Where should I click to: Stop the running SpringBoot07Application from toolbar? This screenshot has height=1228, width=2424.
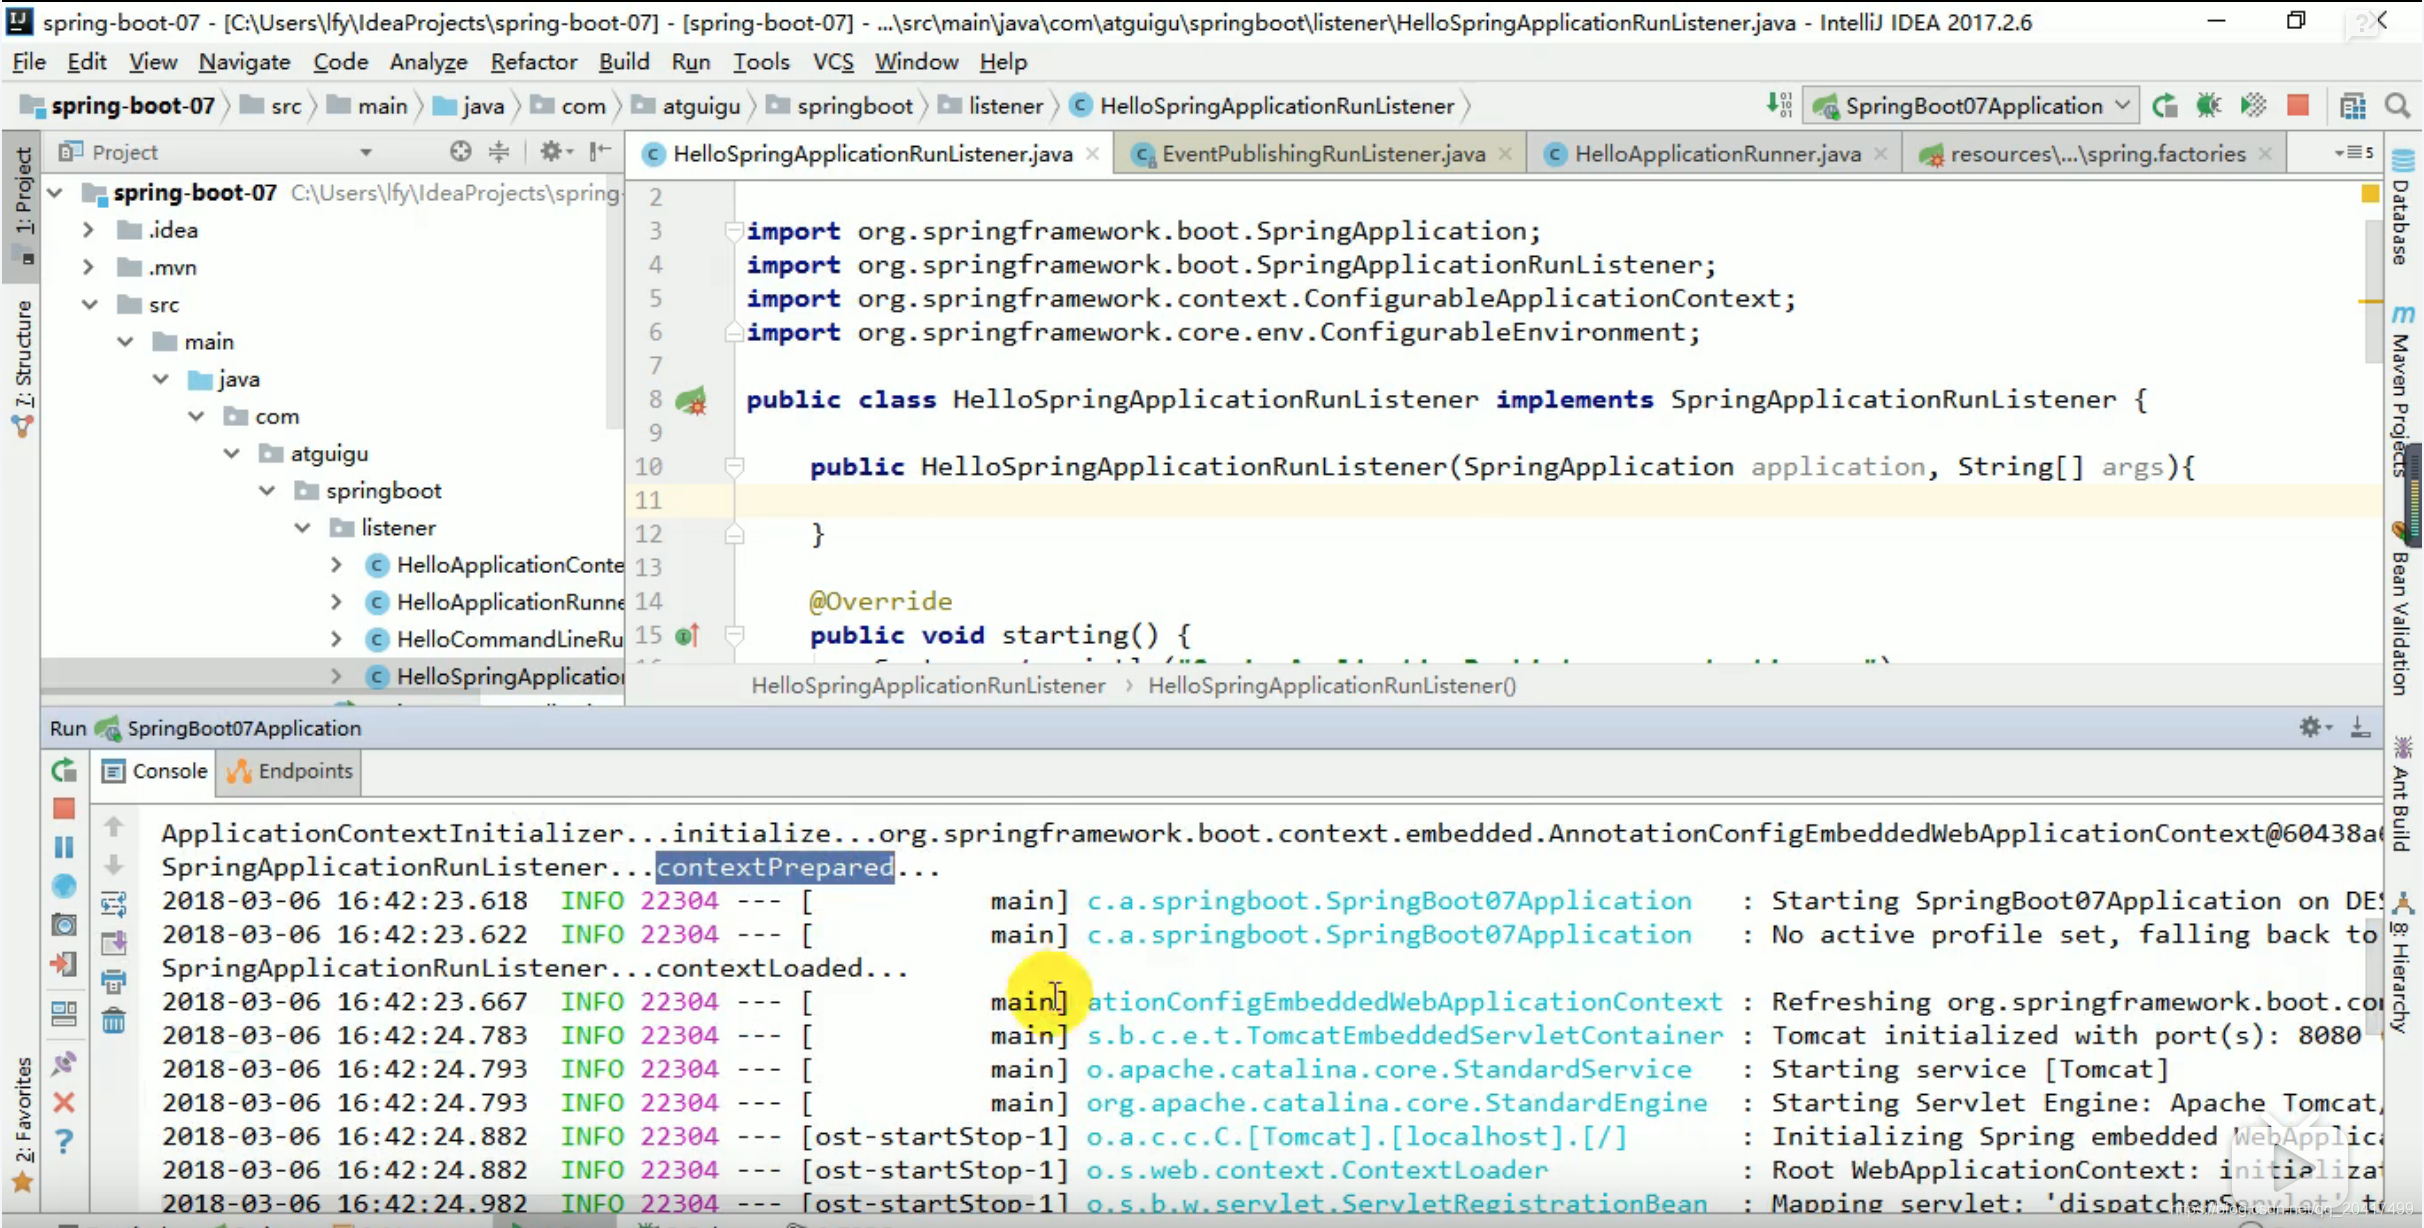coord(2298,106)
